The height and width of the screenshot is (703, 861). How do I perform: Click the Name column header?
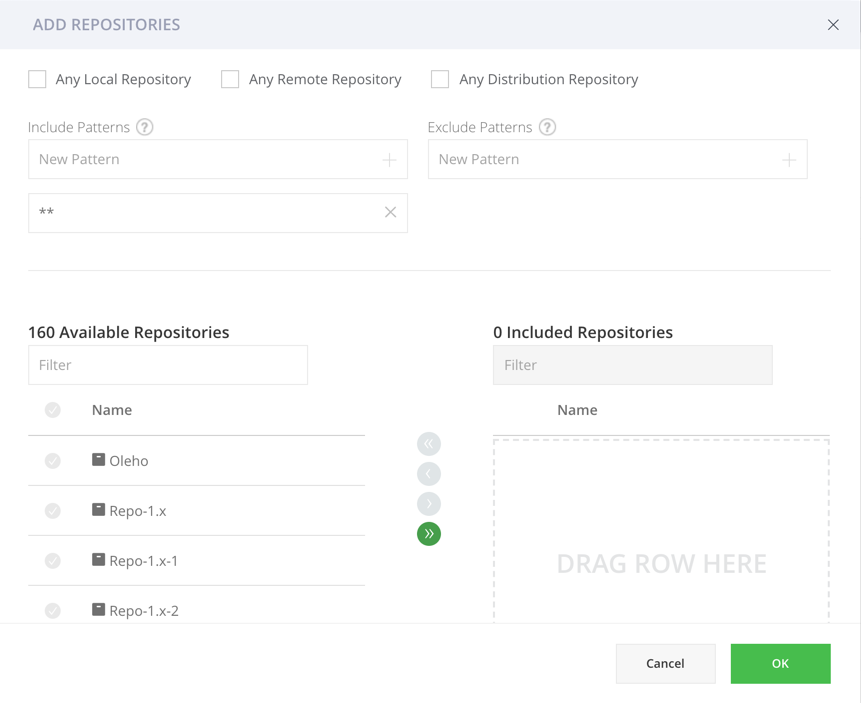click(x=111, y=410)
